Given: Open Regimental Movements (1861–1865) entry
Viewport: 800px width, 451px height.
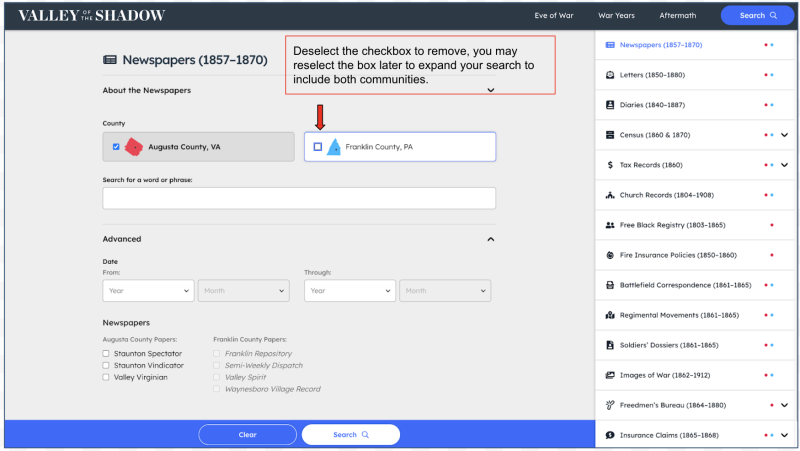Looking at the screenshot, I should (679, 315).
